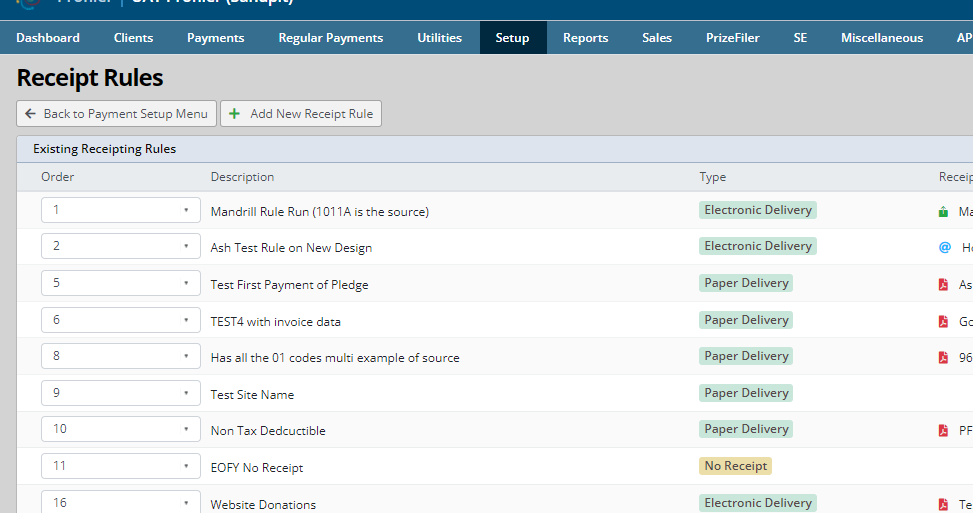Open order dropdown for Mandrill Rule Run
Viewport: 973px width, 513px height.
coord(121,210)
